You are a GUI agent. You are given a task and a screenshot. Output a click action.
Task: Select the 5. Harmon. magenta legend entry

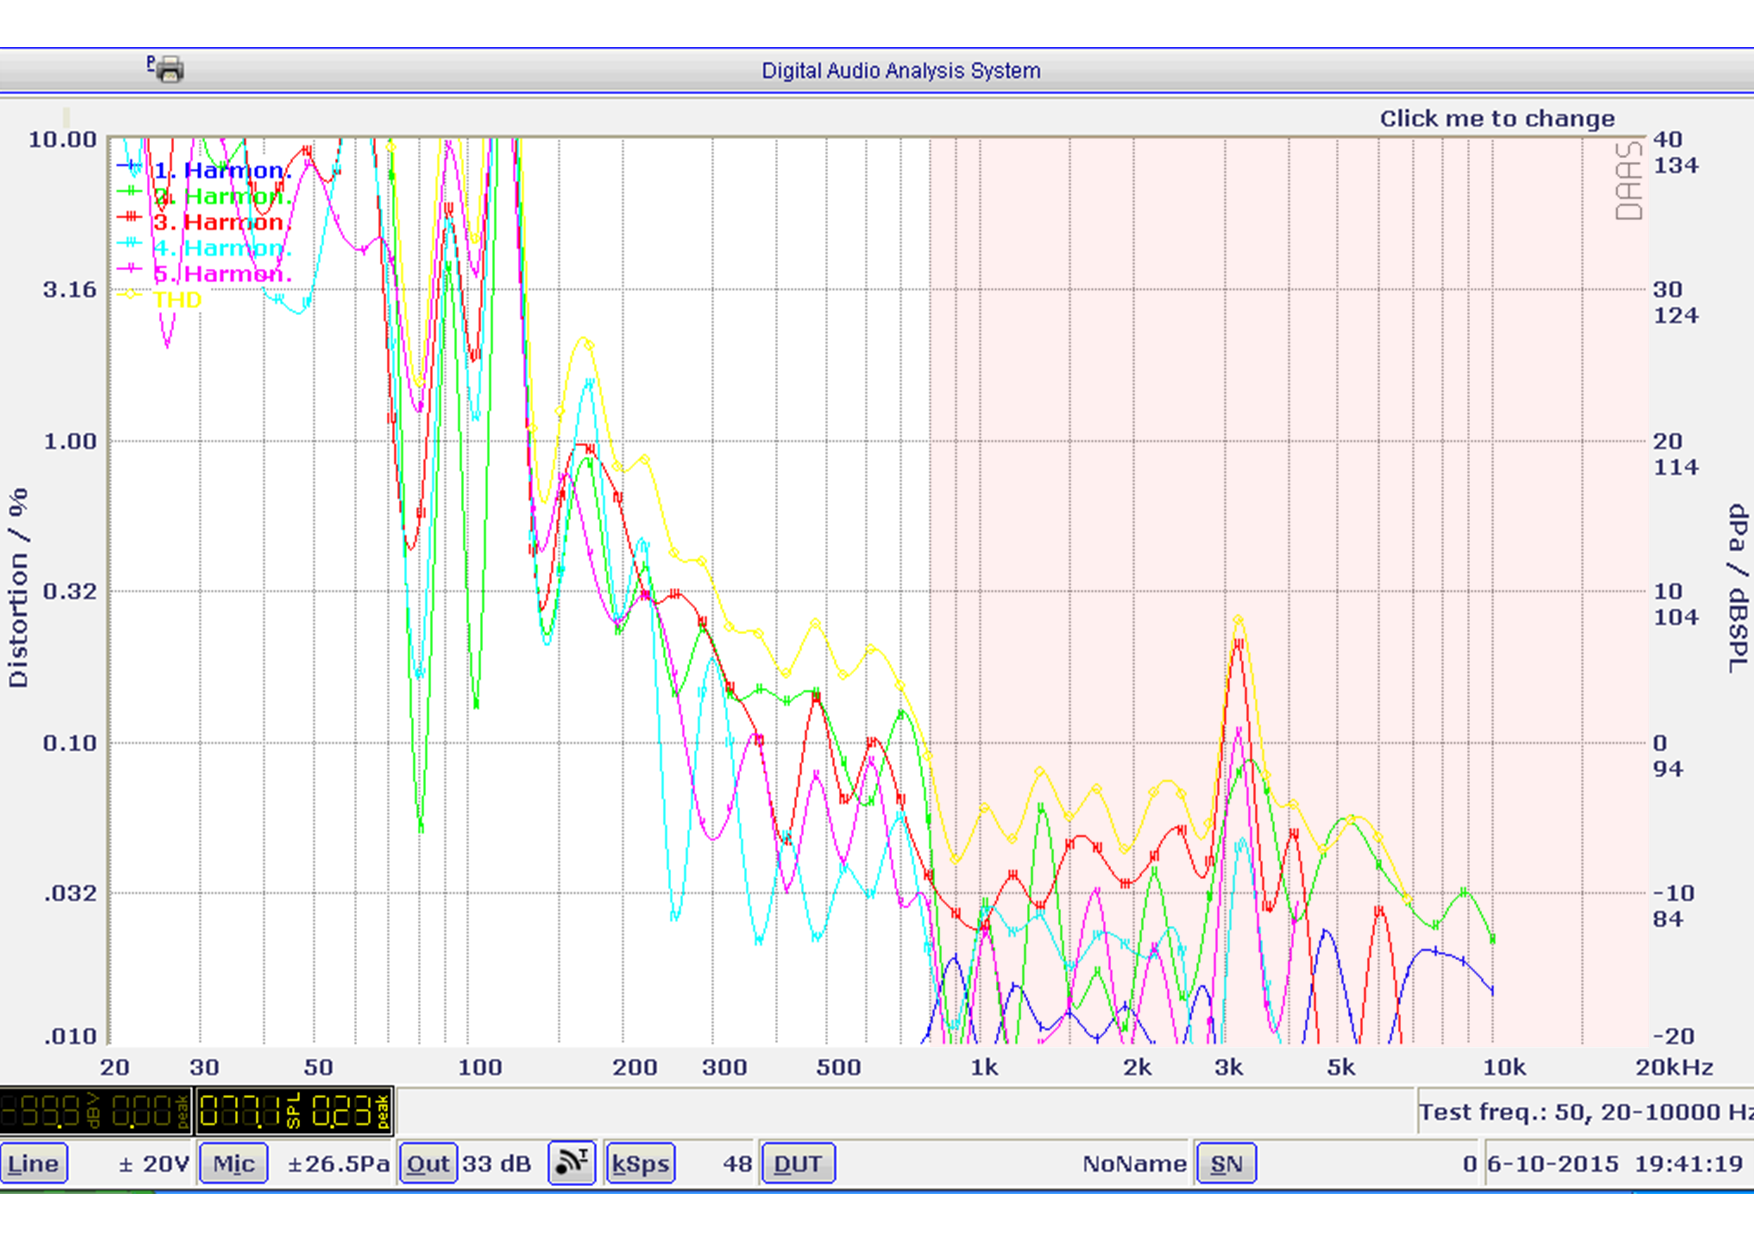pyautogui.click(x=222, y=274)
